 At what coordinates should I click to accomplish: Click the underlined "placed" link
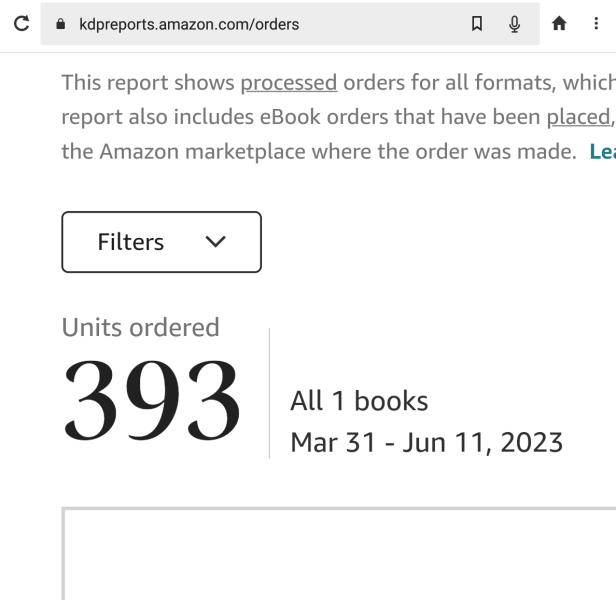click(577, 117)
